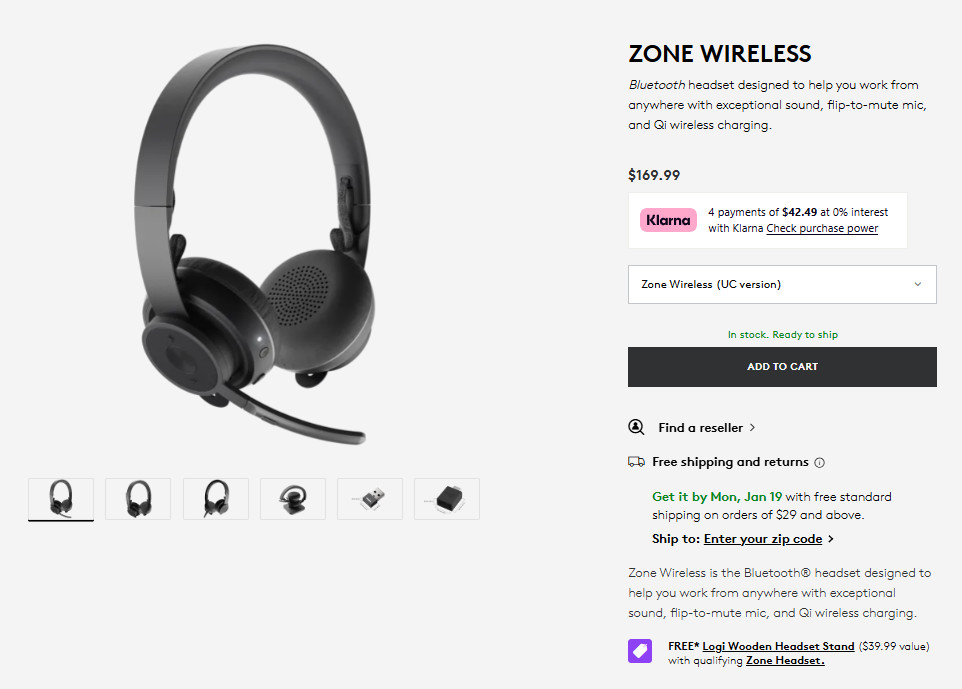
Task: Open the Zone Wireless version dropdown
Action: click(781, 284)
